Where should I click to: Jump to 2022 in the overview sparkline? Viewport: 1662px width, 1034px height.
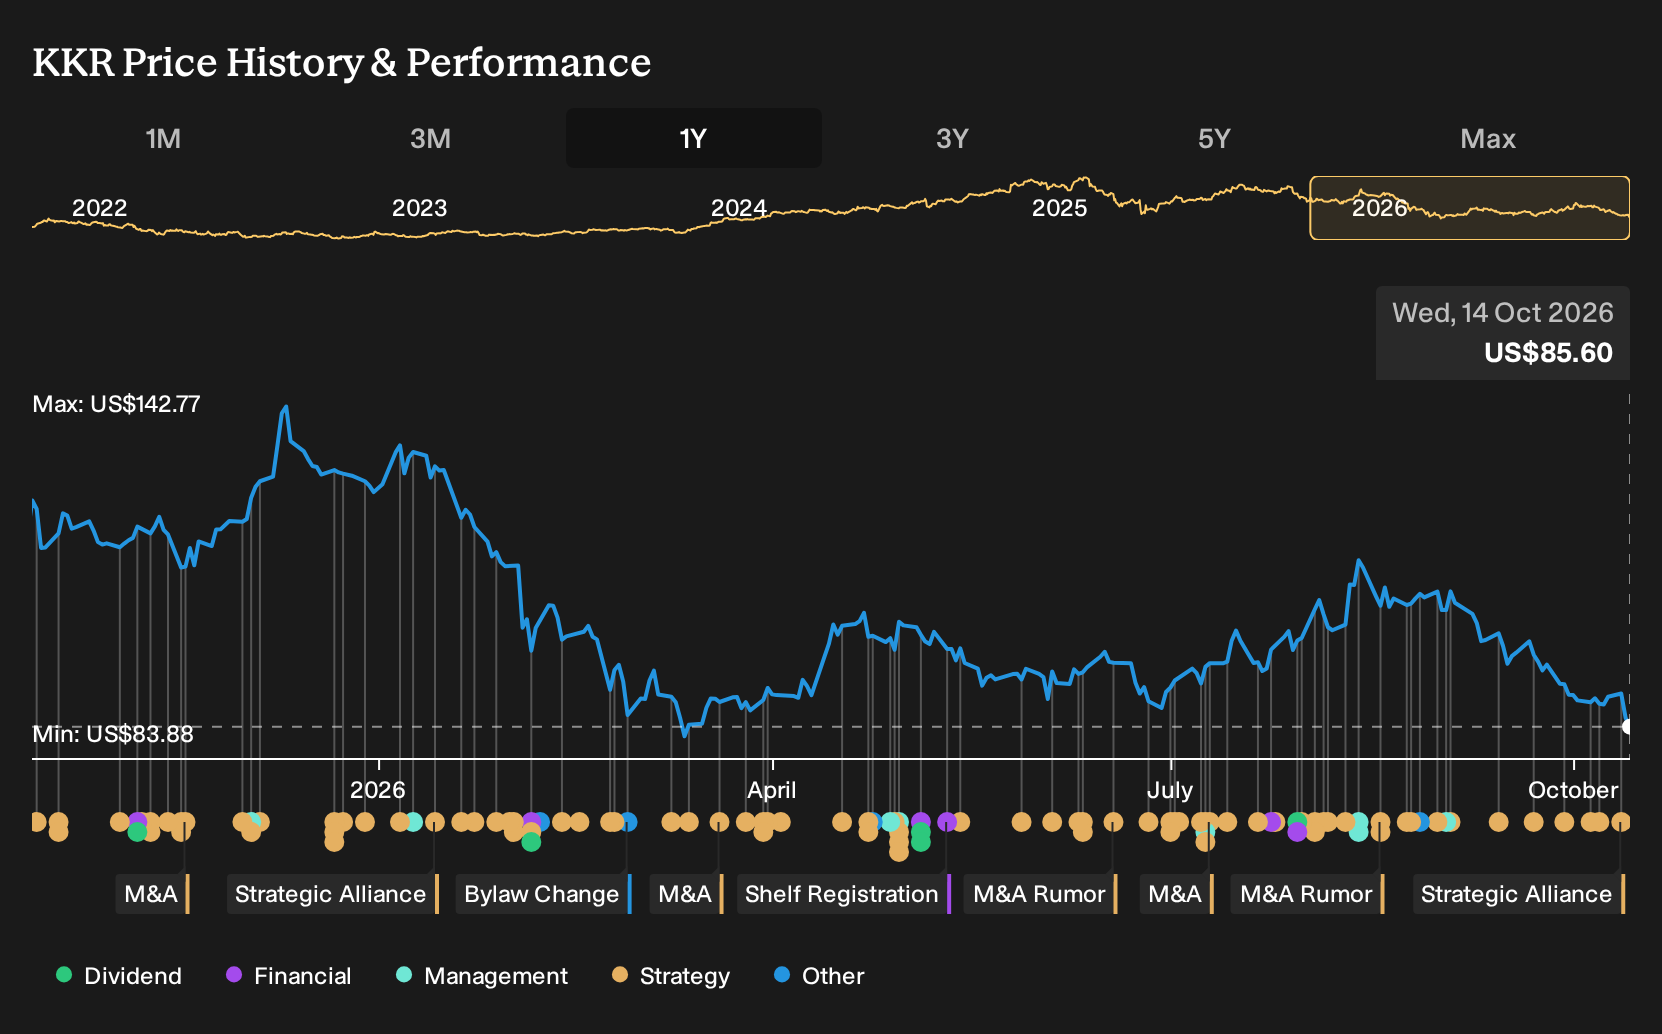click(100, 208)
